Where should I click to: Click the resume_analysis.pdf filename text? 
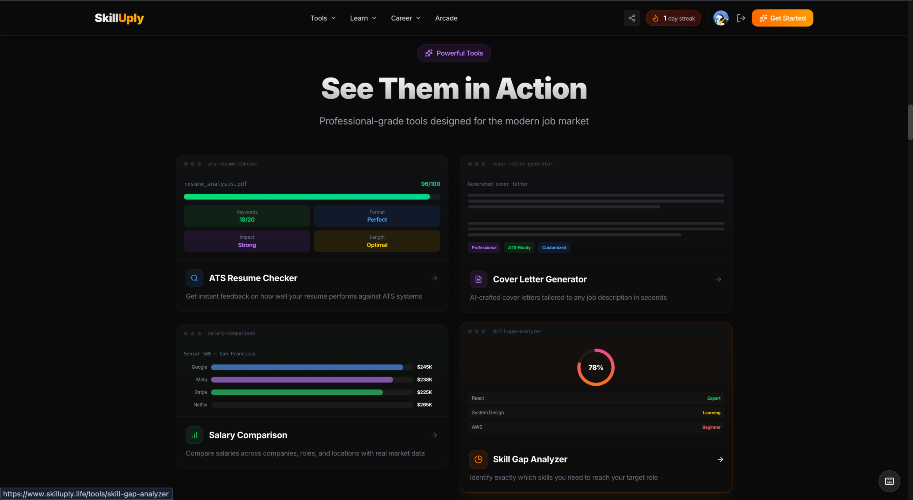(215, 184)
